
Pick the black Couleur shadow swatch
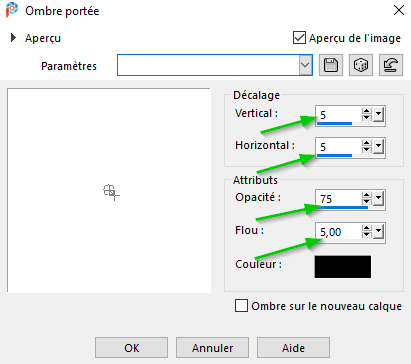pyautogui.click(x=343, y=267)
